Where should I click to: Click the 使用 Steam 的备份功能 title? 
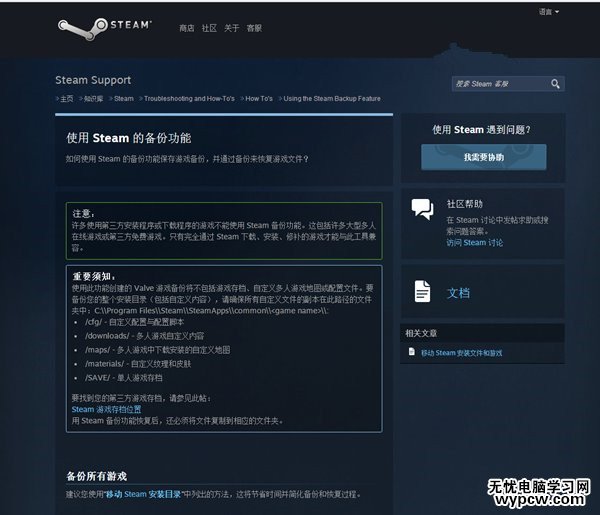(x=129, y=138)
